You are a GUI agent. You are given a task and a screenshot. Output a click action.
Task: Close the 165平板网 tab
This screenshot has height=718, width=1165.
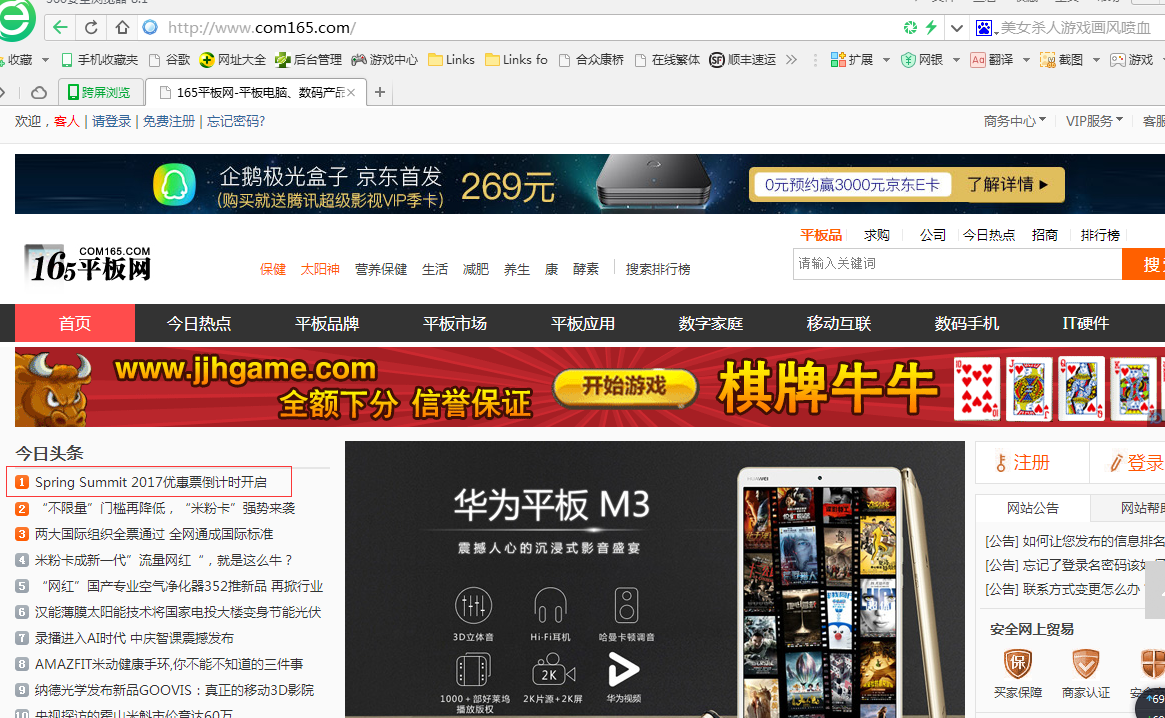(x=351, y=92)
